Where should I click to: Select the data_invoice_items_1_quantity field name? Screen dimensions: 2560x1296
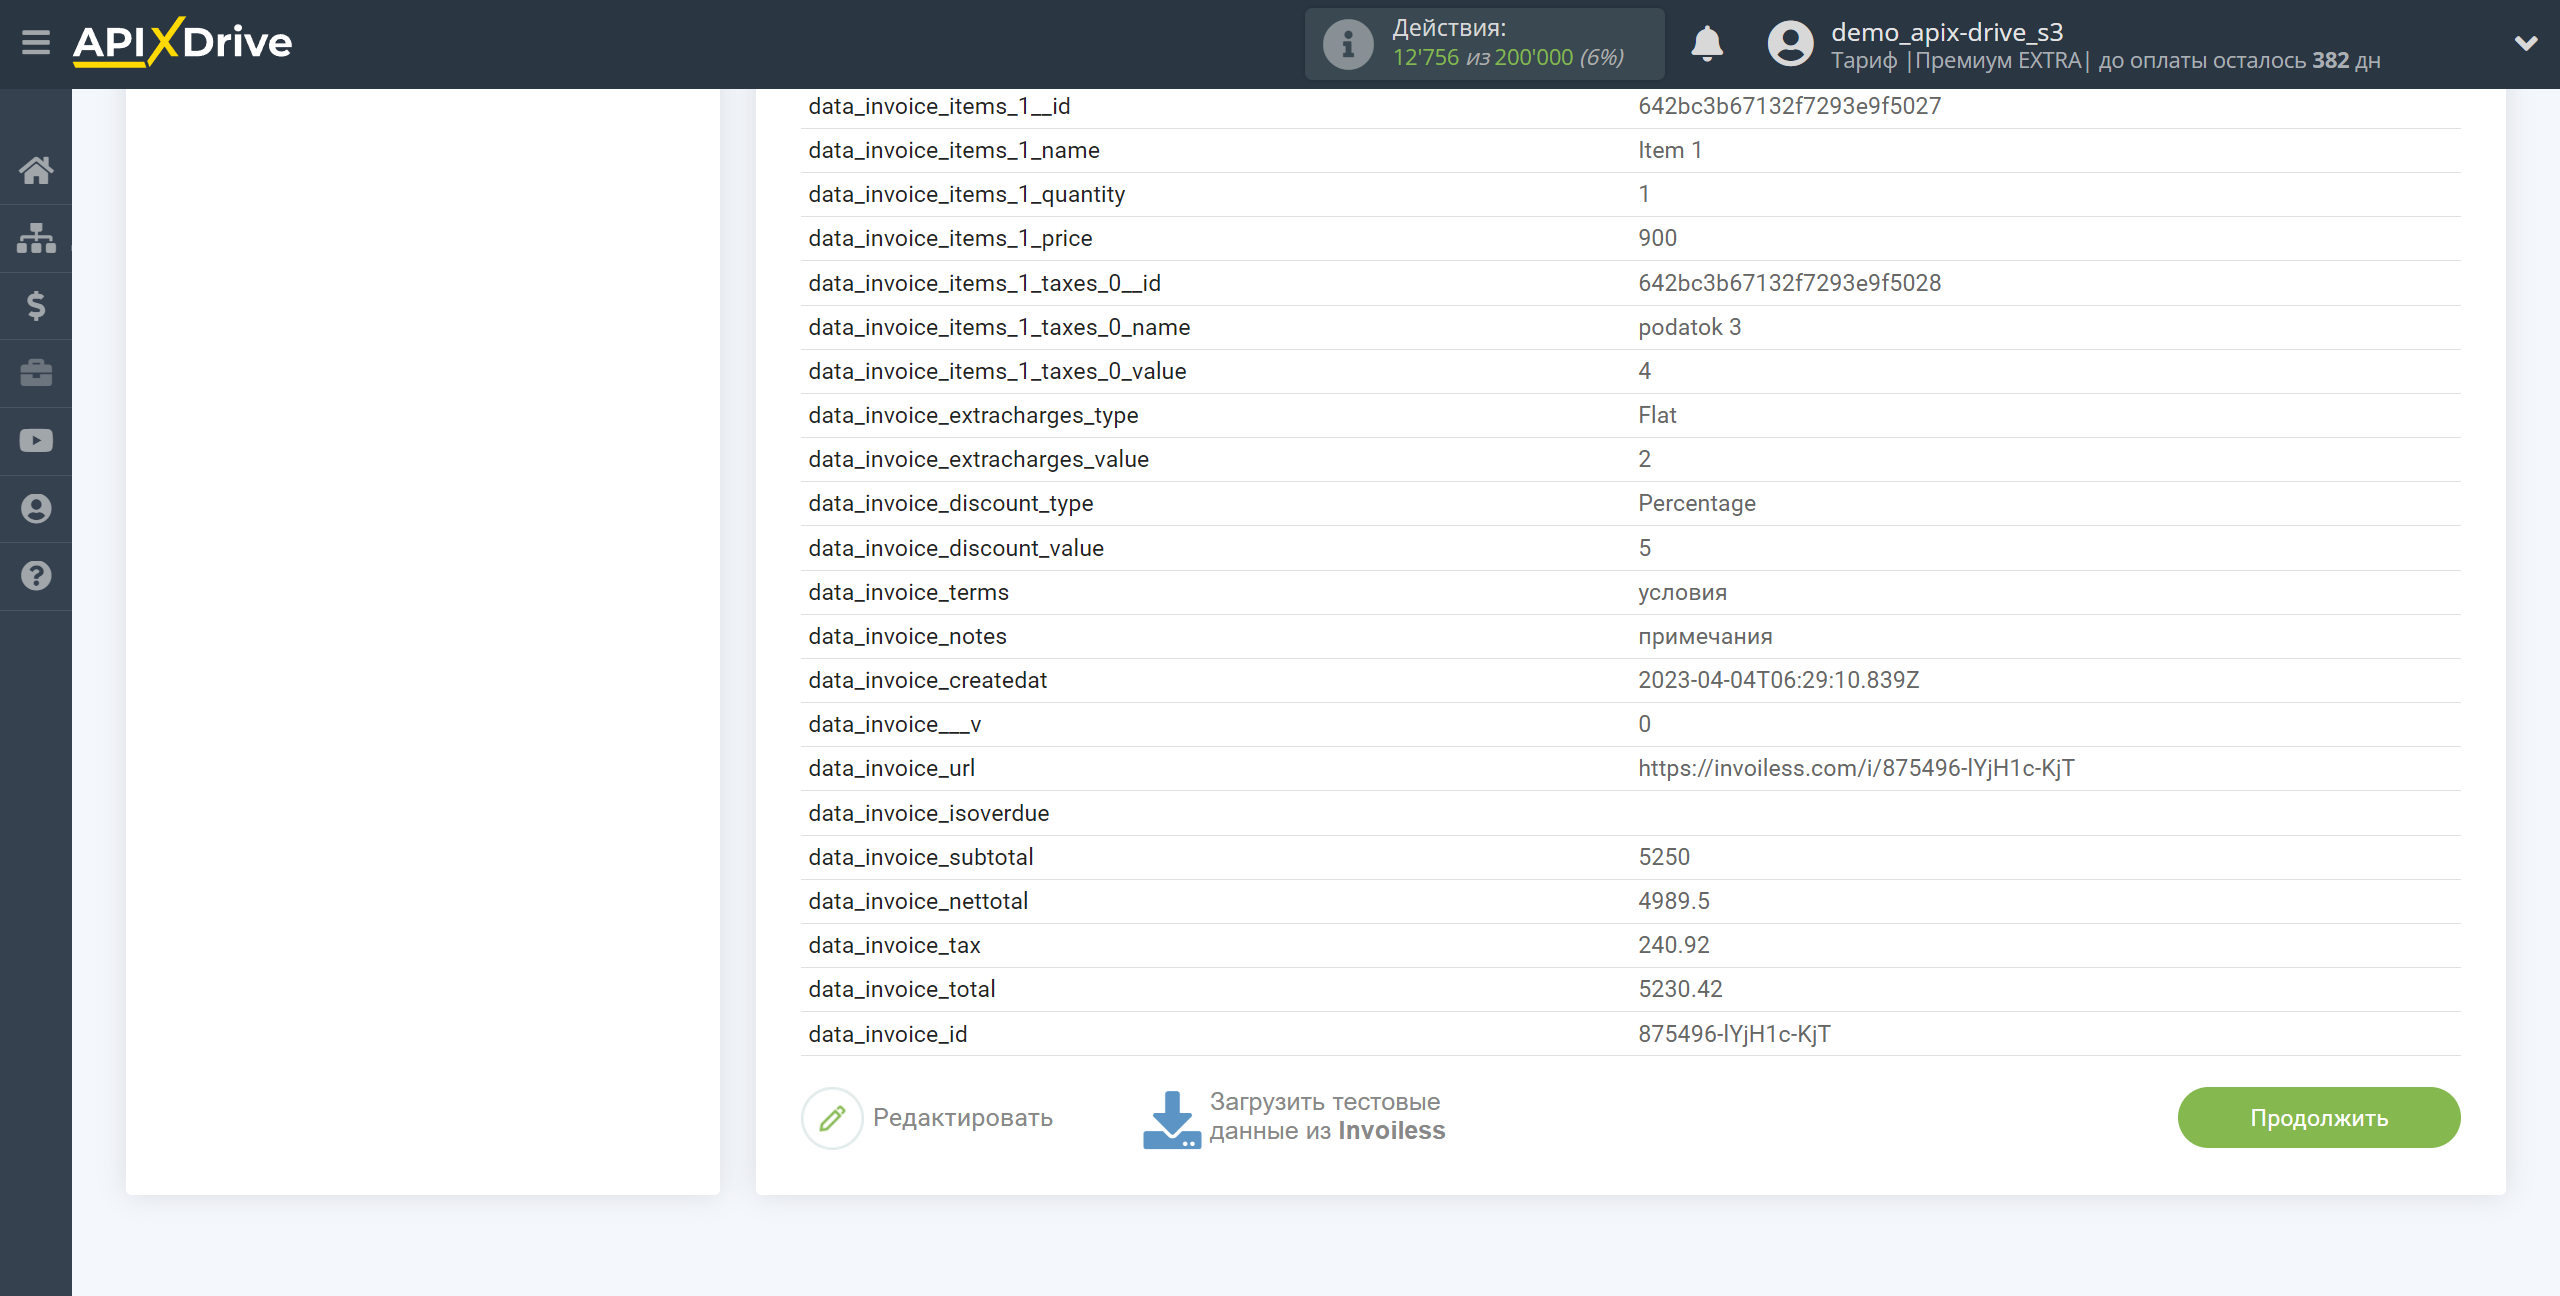(966, 194)
